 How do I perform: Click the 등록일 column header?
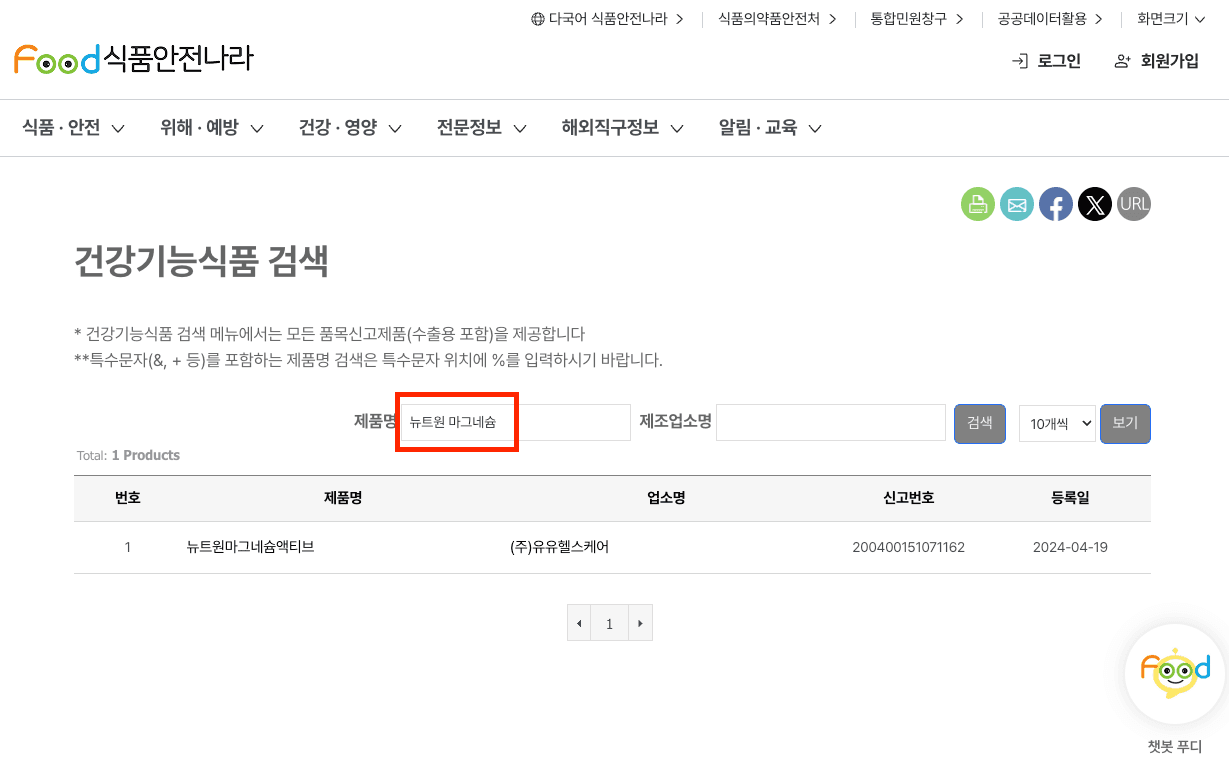pyautogui.click(x=1070, y=498)
